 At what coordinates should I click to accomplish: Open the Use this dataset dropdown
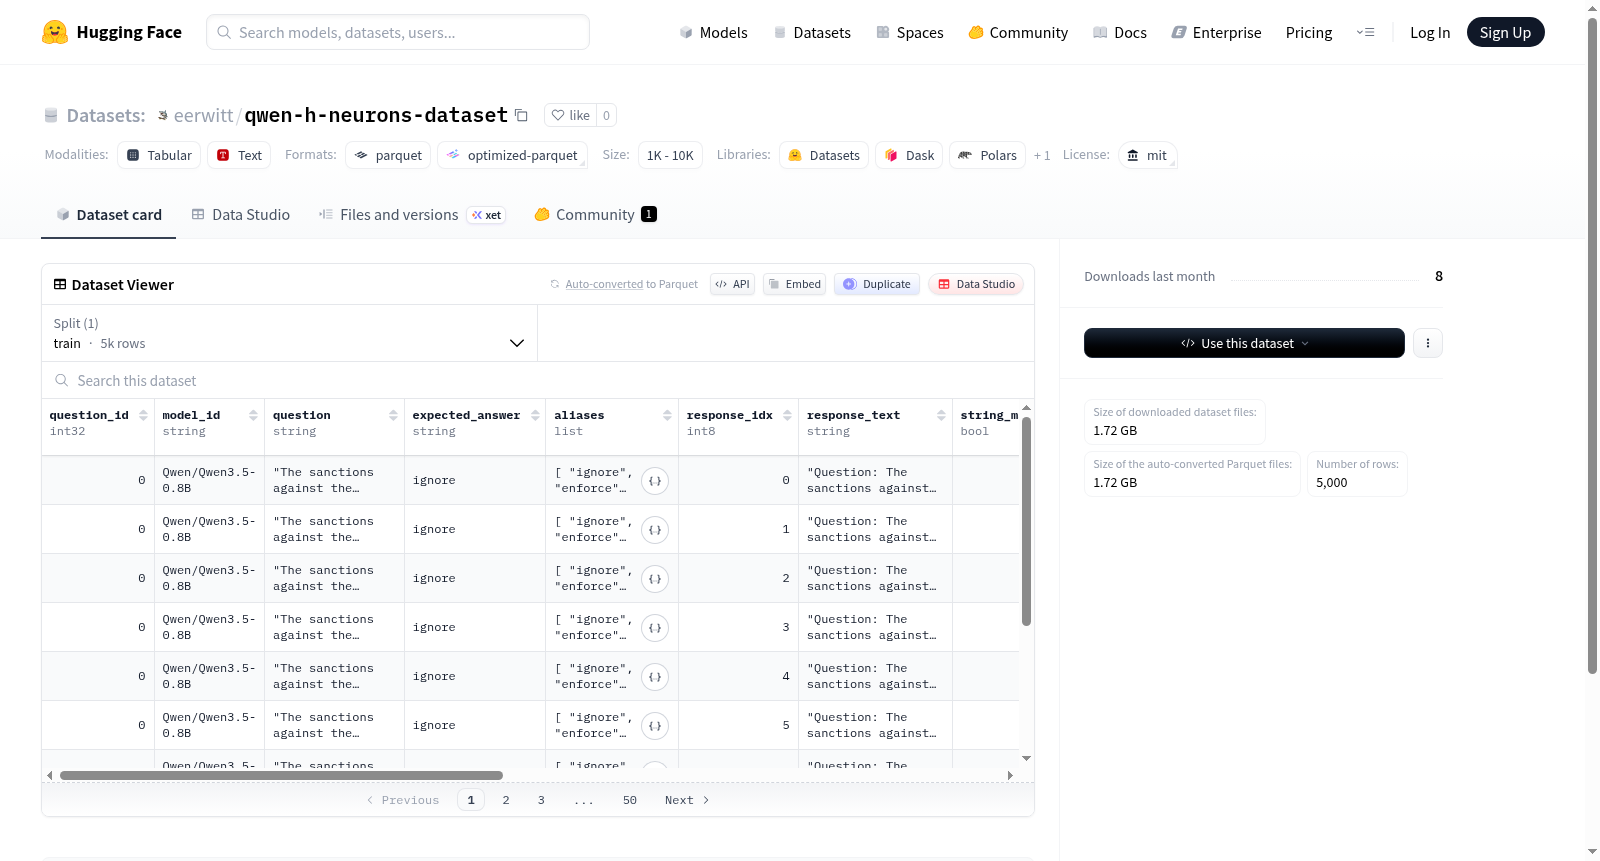click(x=1244, y=343)
